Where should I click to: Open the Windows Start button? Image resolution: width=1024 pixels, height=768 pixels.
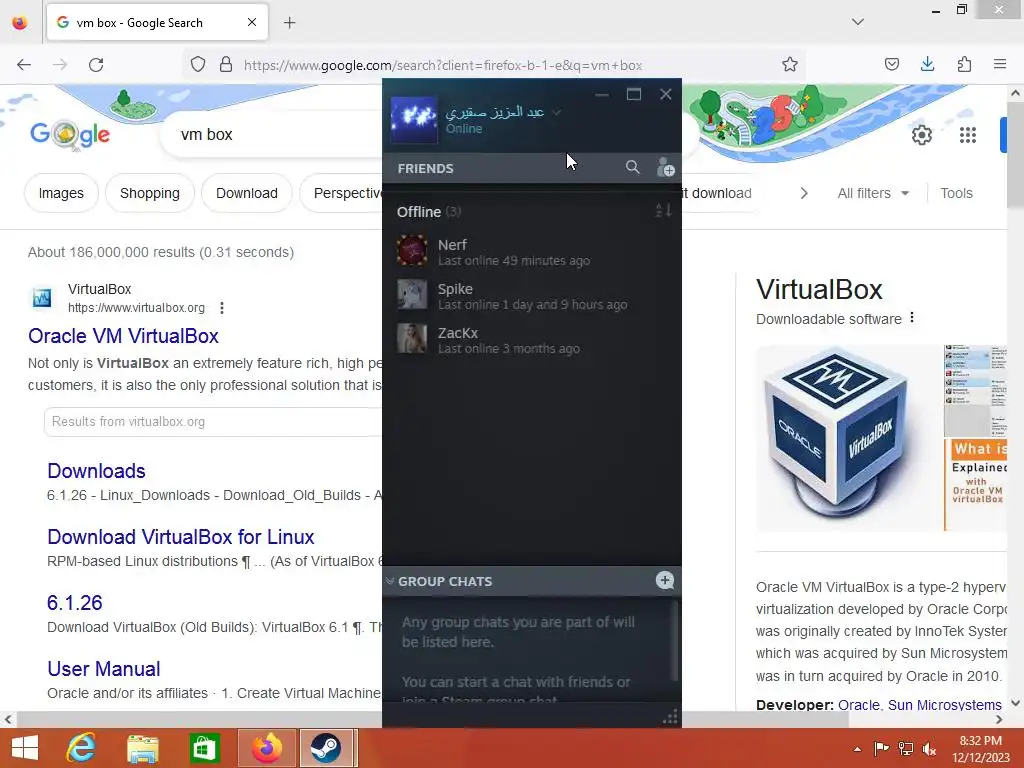tap(25, 748)
